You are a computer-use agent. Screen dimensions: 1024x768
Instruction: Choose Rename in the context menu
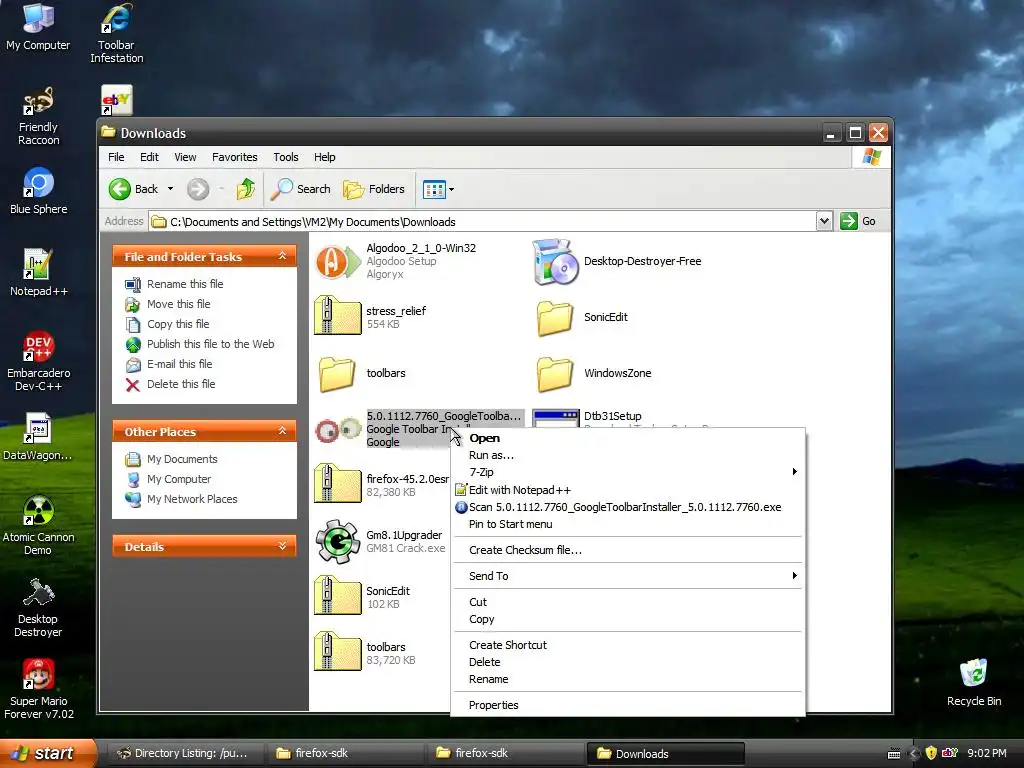tap(628, 679)
